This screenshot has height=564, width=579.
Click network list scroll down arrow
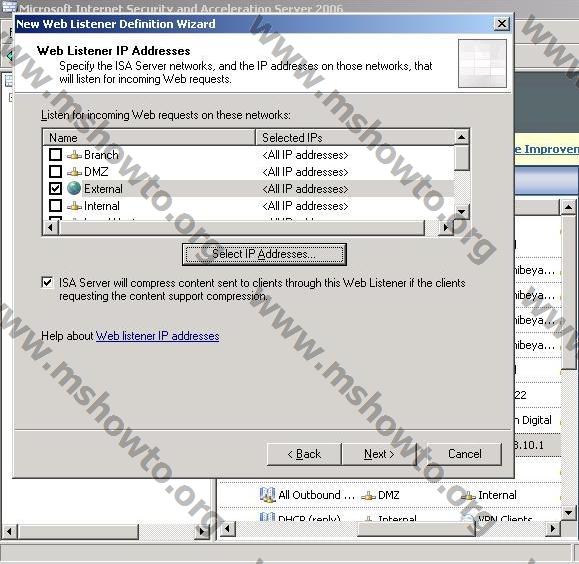click(x=461, y=212)
